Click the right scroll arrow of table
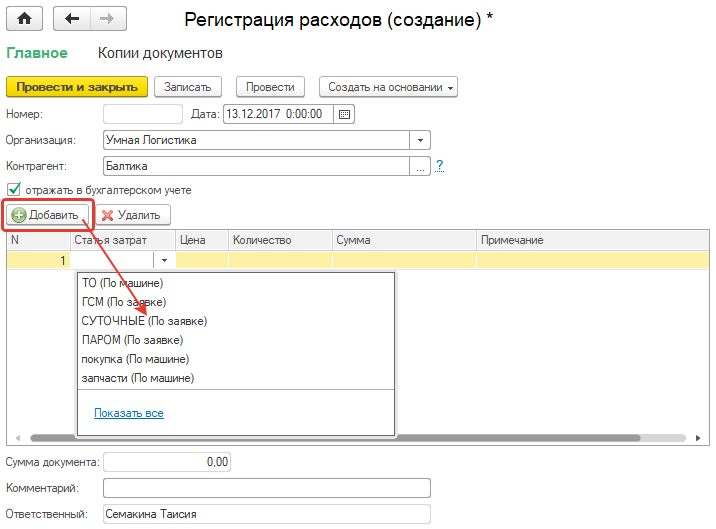Screen dimensions: 716x529 click(698, 438)
